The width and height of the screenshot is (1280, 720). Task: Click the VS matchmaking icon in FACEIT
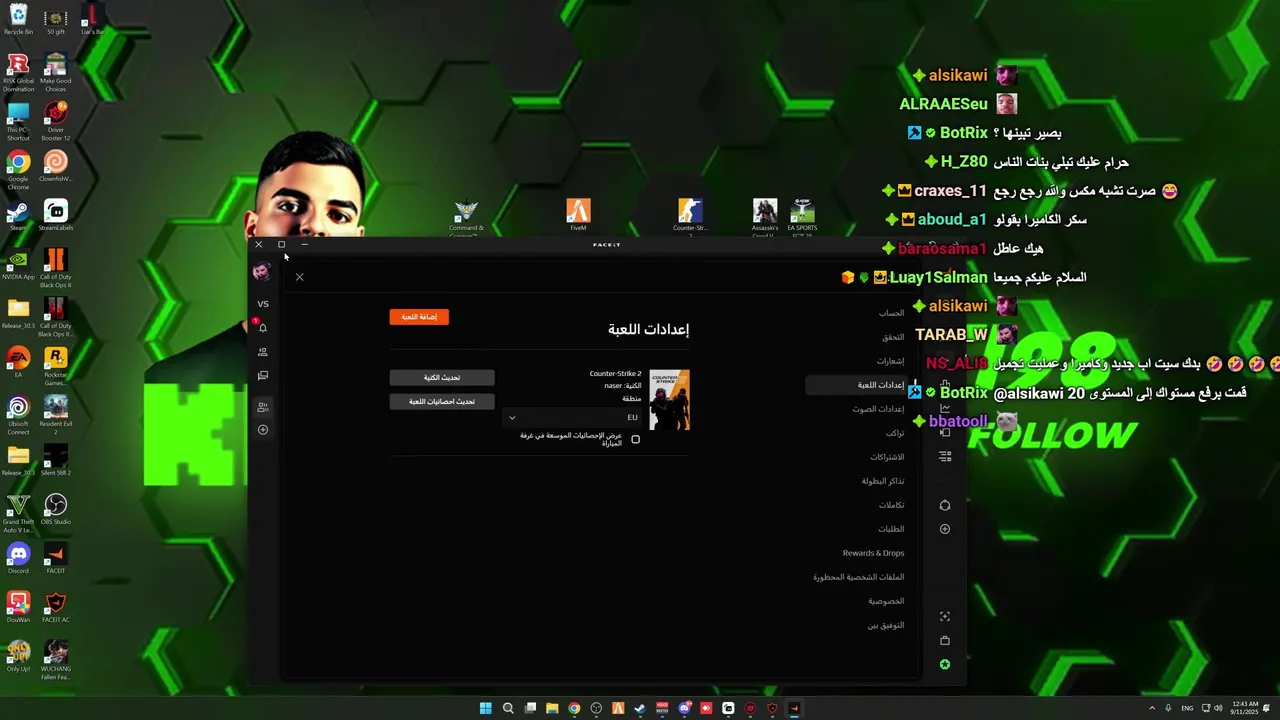click(263, 304)
